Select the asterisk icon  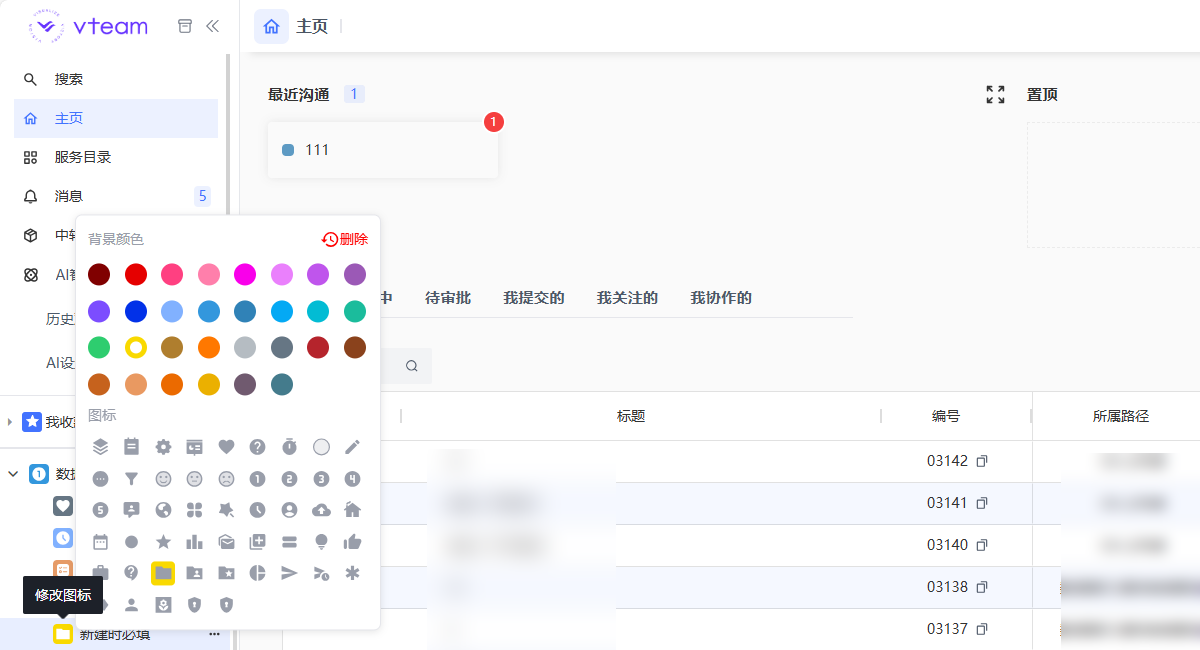point(352,573)
